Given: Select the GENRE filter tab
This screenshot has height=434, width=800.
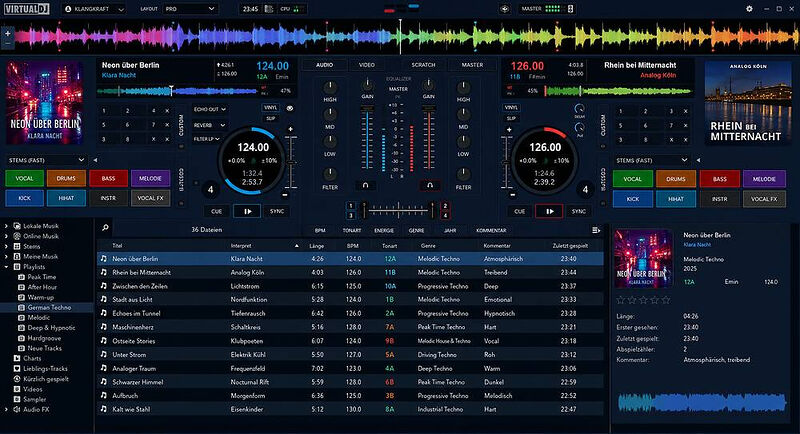Looking at the screenshot, I should point(416,231).
